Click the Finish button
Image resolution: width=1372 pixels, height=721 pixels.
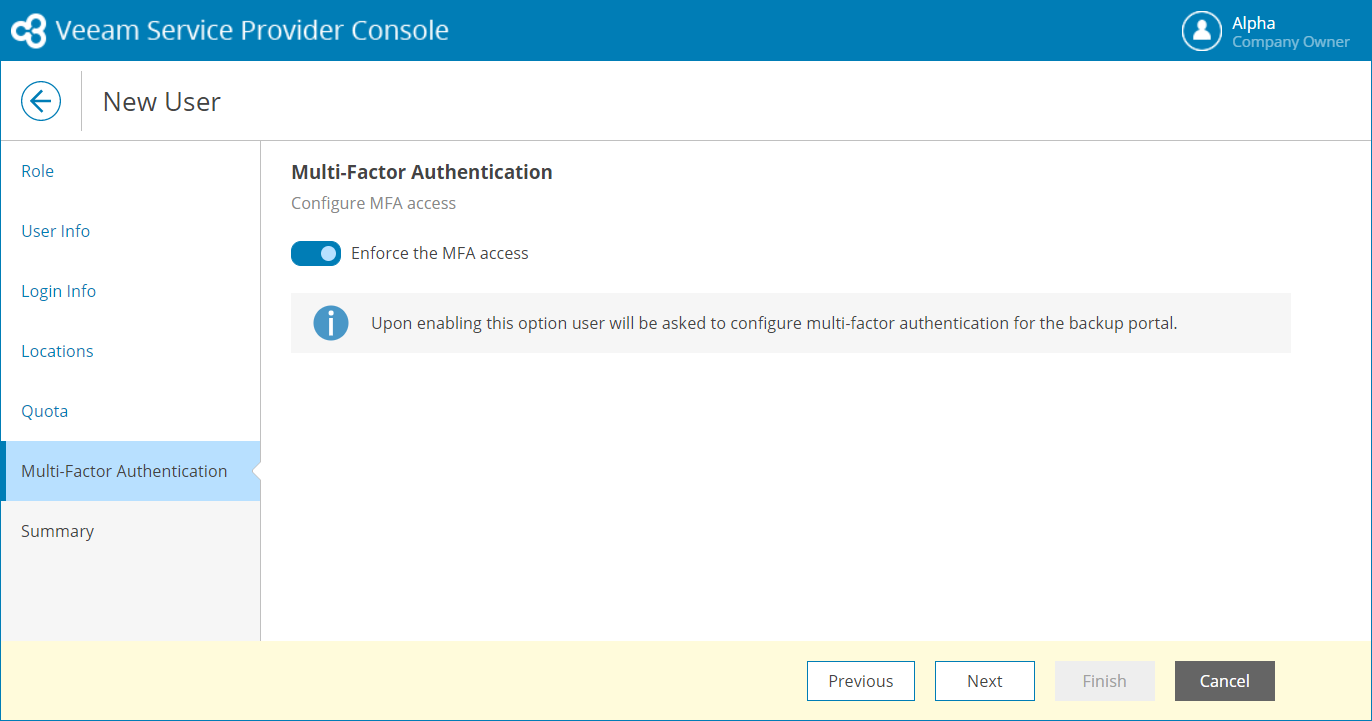point(1104,681)
